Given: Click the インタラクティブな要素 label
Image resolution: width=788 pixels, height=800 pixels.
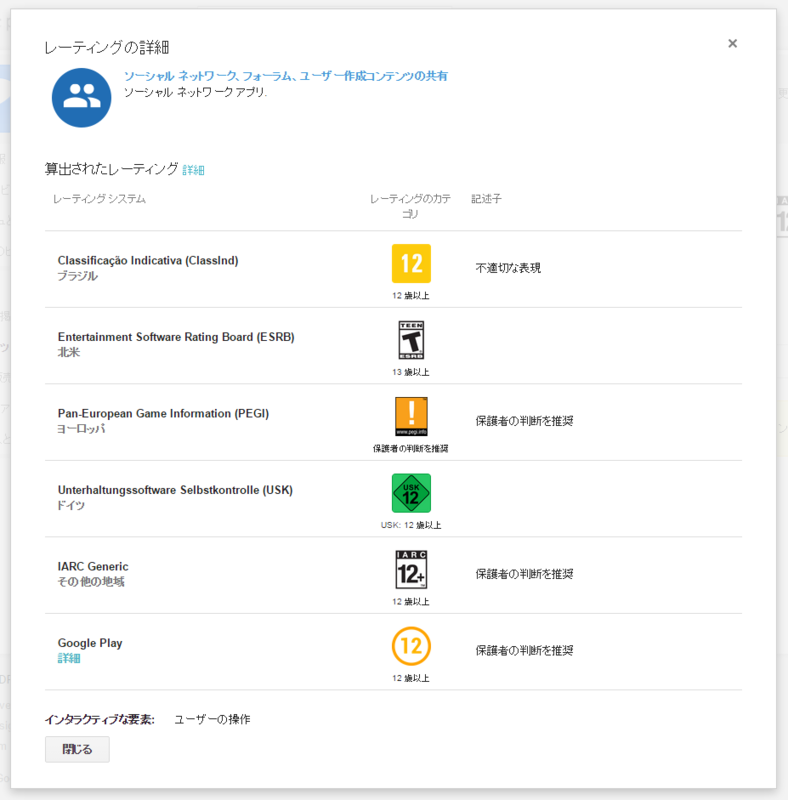Looking at the screenshot, I should (x=100, y=719).
